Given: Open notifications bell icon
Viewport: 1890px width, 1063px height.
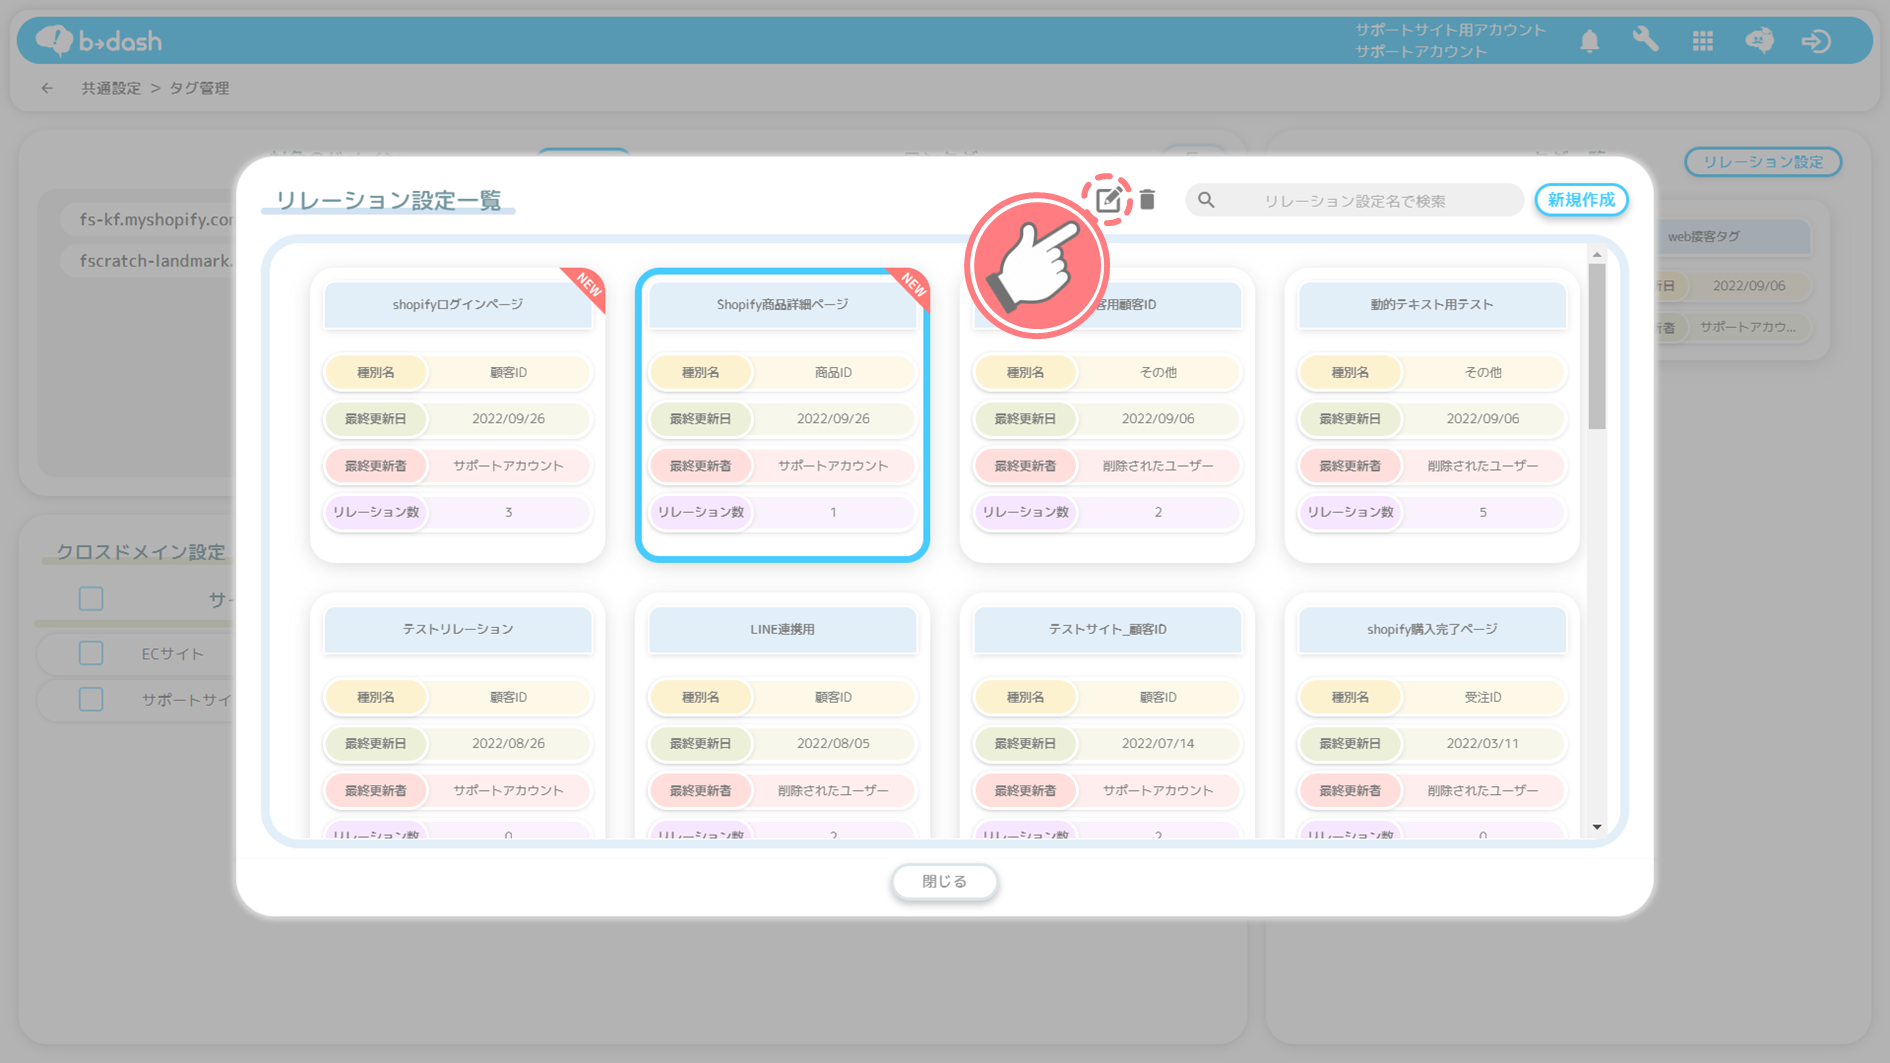Looking at the screenshot, I should [1589, 41].
